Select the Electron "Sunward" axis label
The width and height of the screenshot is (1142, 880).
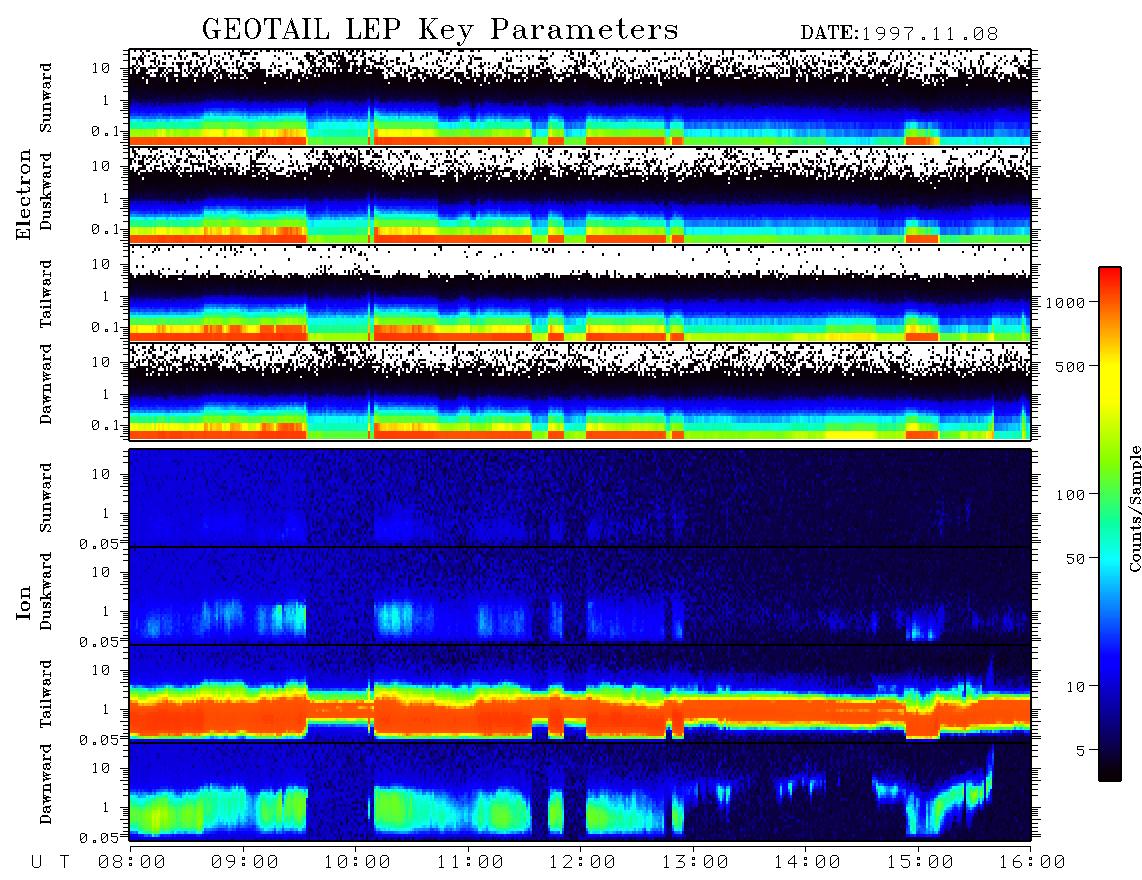47,98
